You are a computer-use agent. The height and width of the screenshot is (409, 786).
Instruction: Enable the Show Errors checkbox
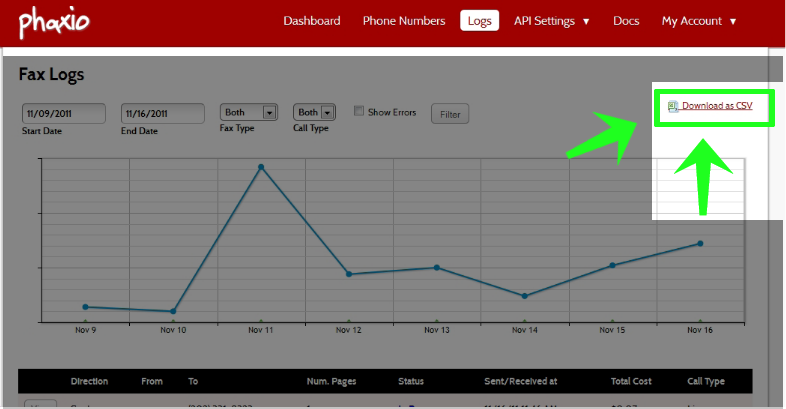coord(359,112)
